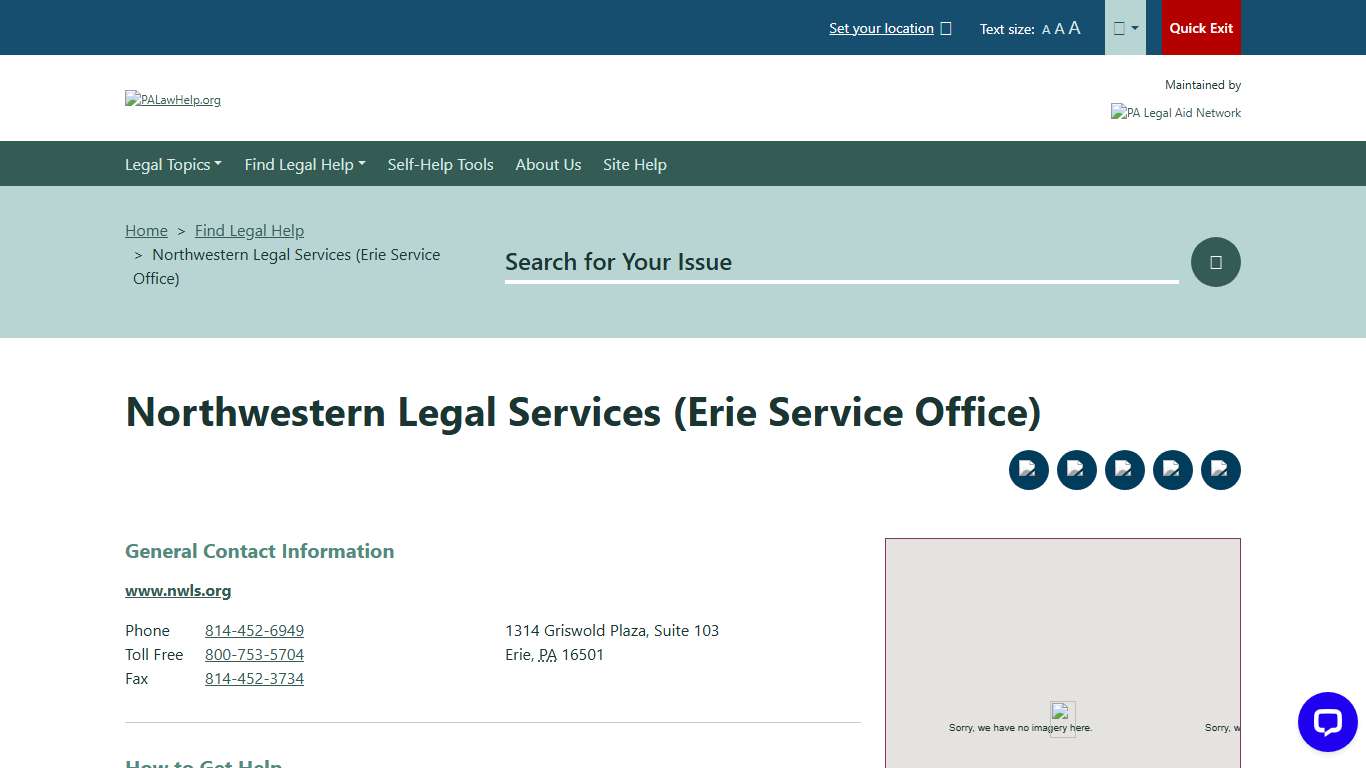1366x768 pixels.
Task: Click inside the Search for Your Issue field
Action: [x=840, y=262]
